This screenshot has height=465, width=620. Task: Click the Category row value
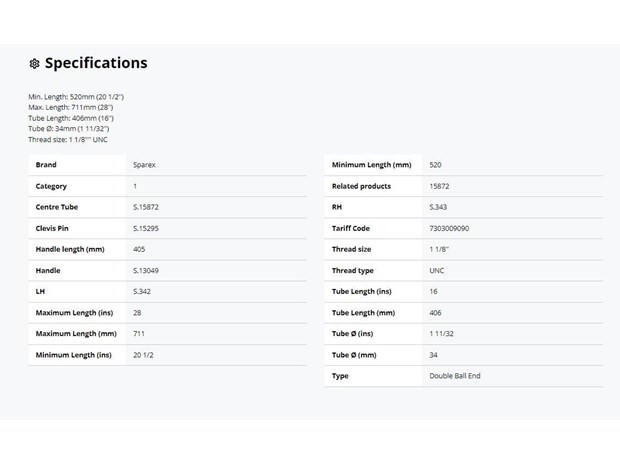point(135,186)
